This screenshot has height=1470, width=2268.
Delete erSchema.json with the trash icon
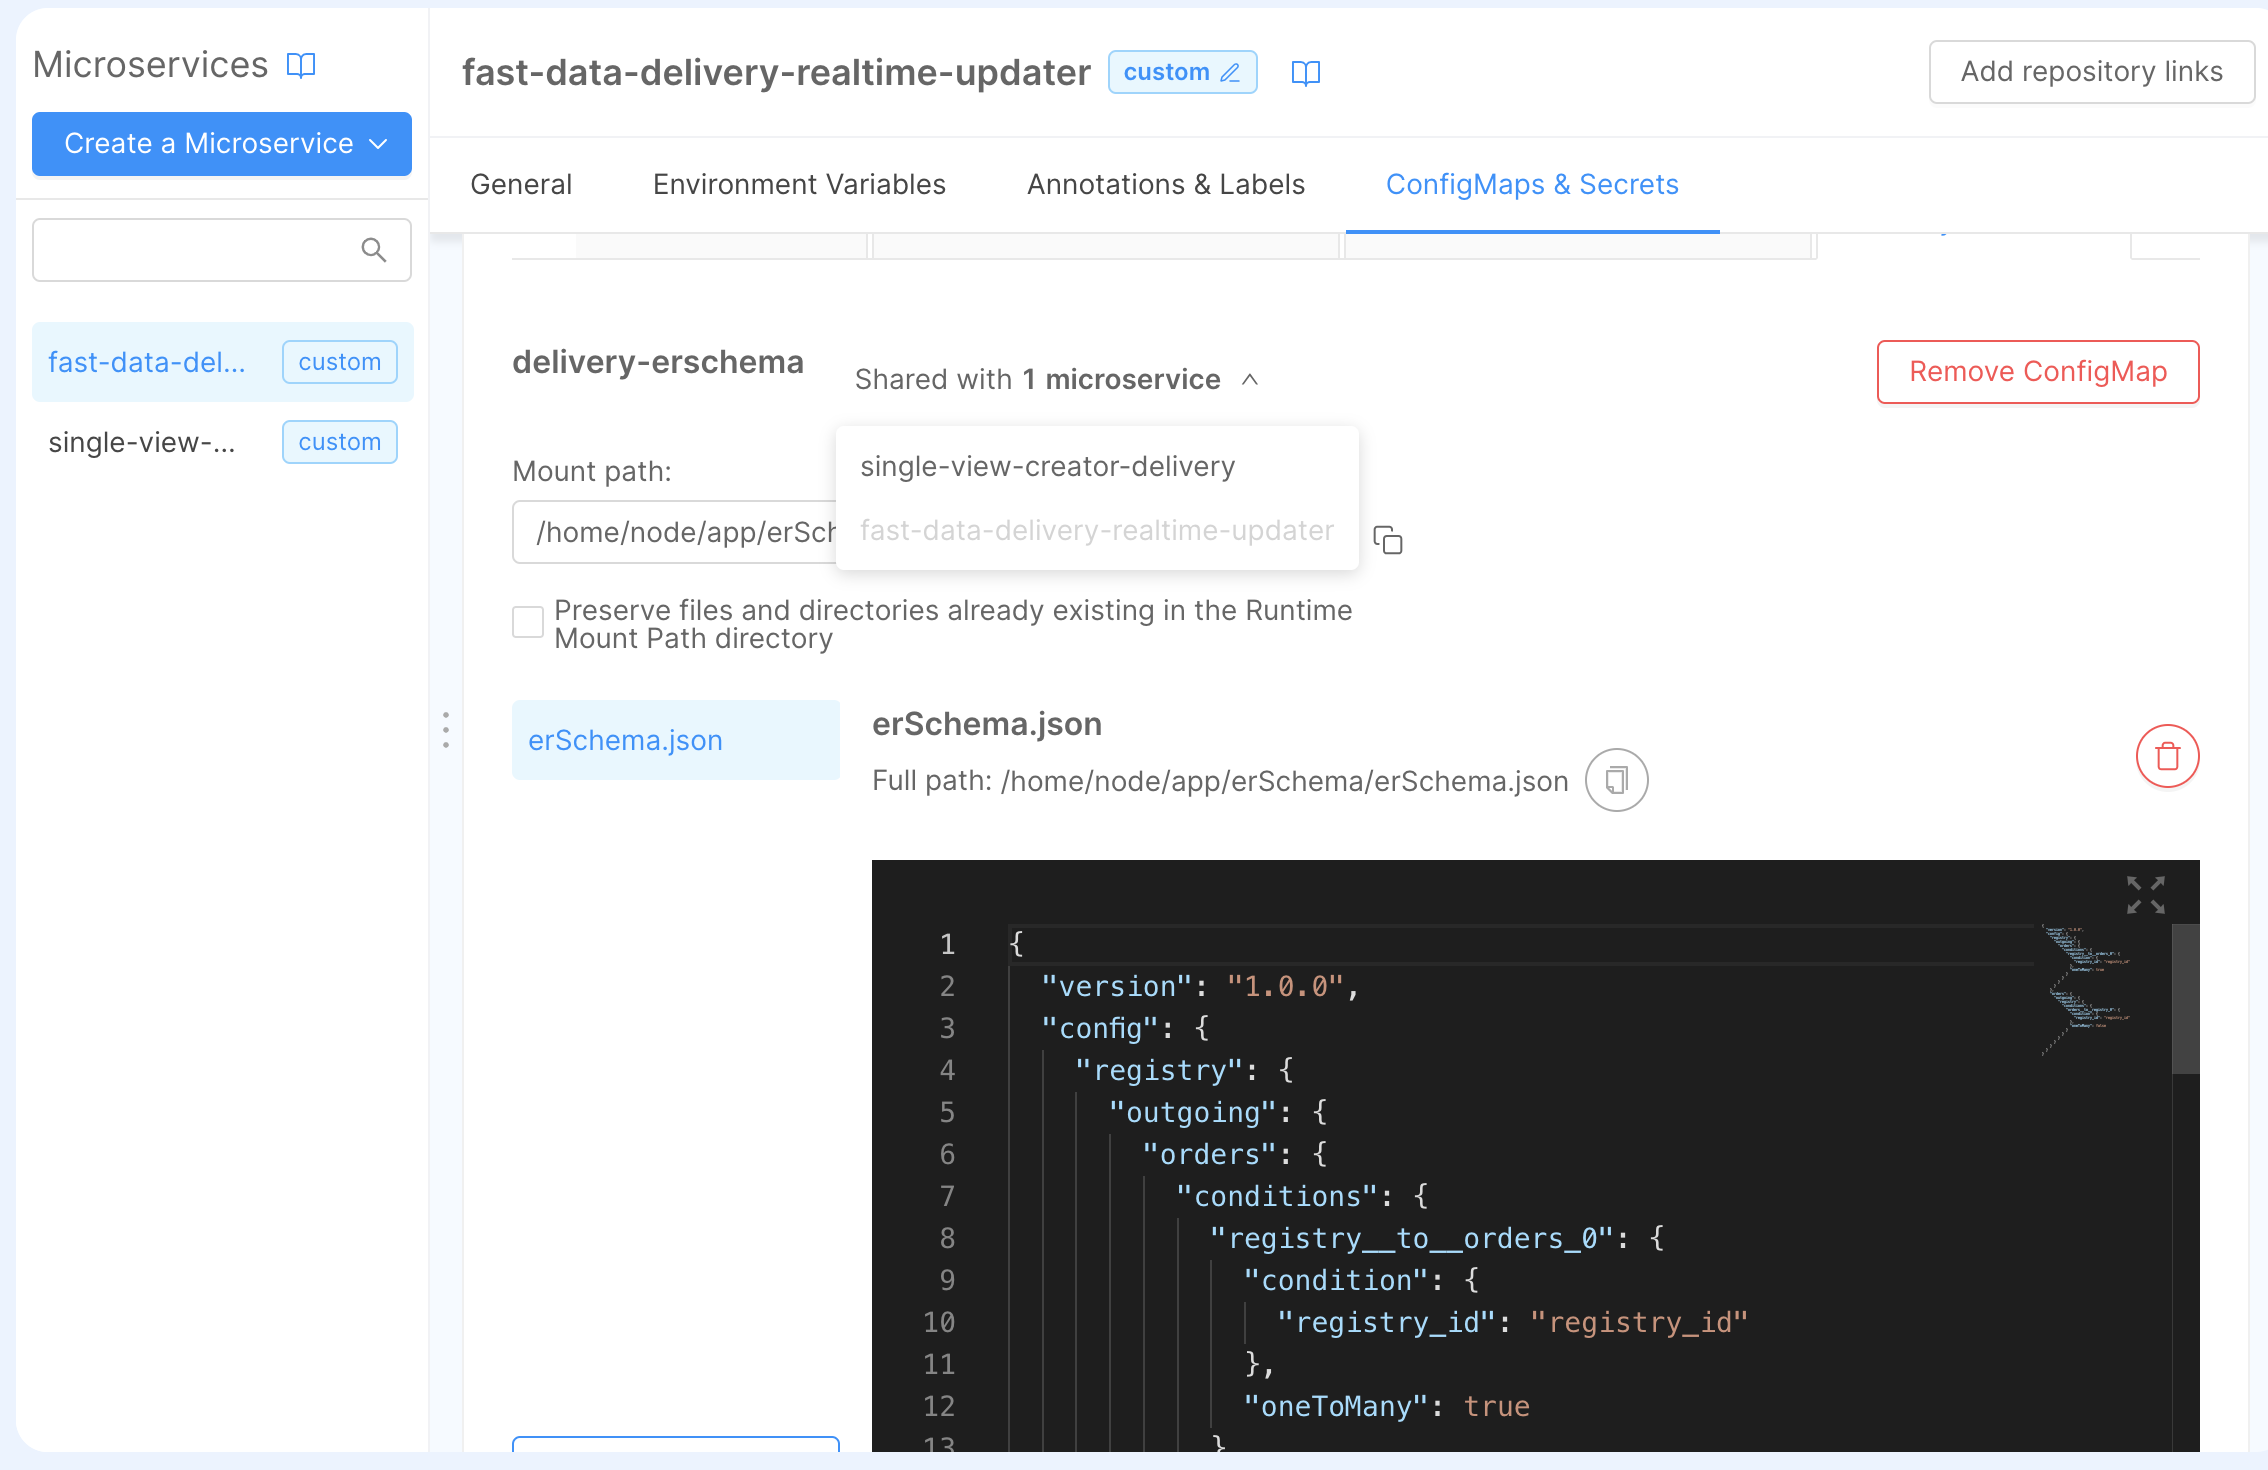click(x=2167, y=756)
